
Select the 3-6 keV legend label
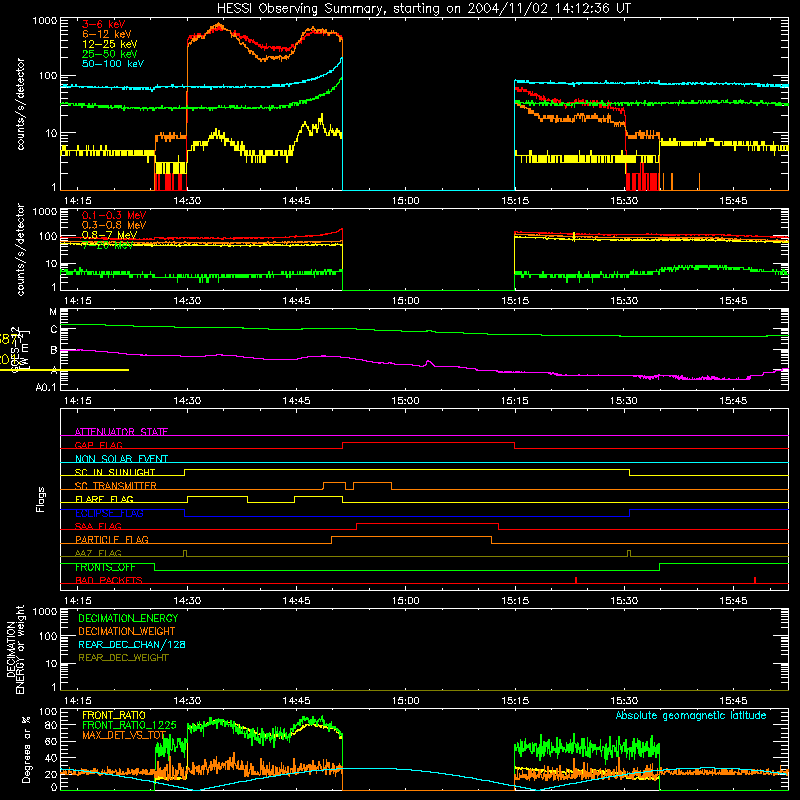coord(104,24)
